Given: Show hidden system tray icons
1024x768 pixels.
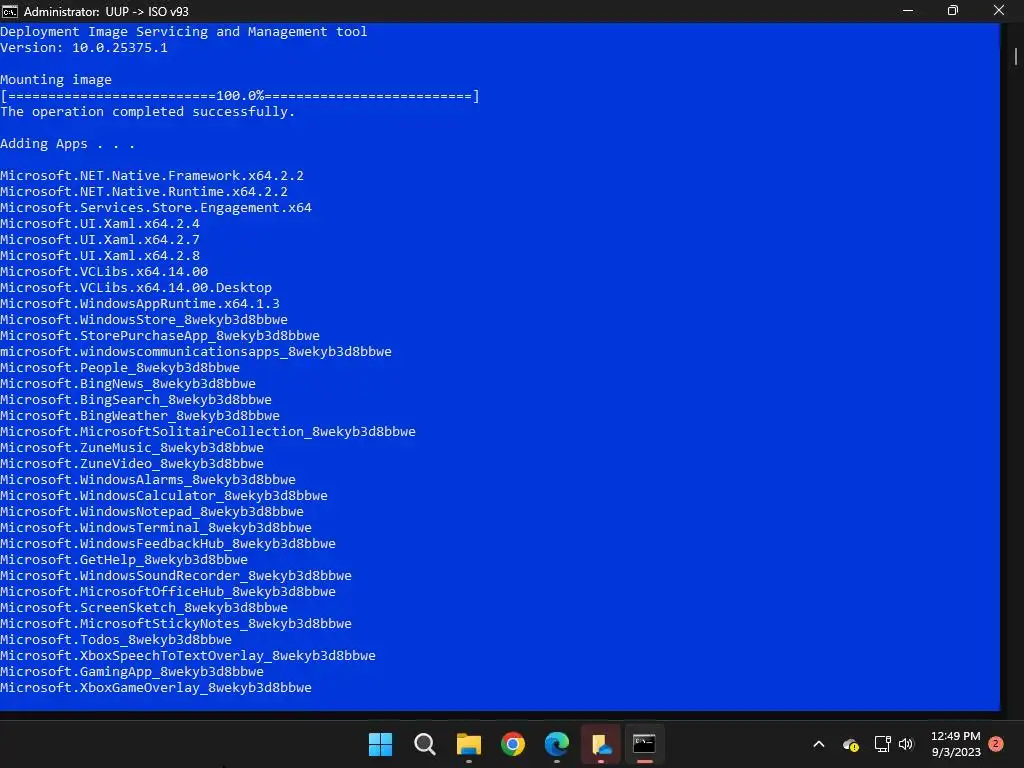Looking at the screenshot, I should (819, 744).
